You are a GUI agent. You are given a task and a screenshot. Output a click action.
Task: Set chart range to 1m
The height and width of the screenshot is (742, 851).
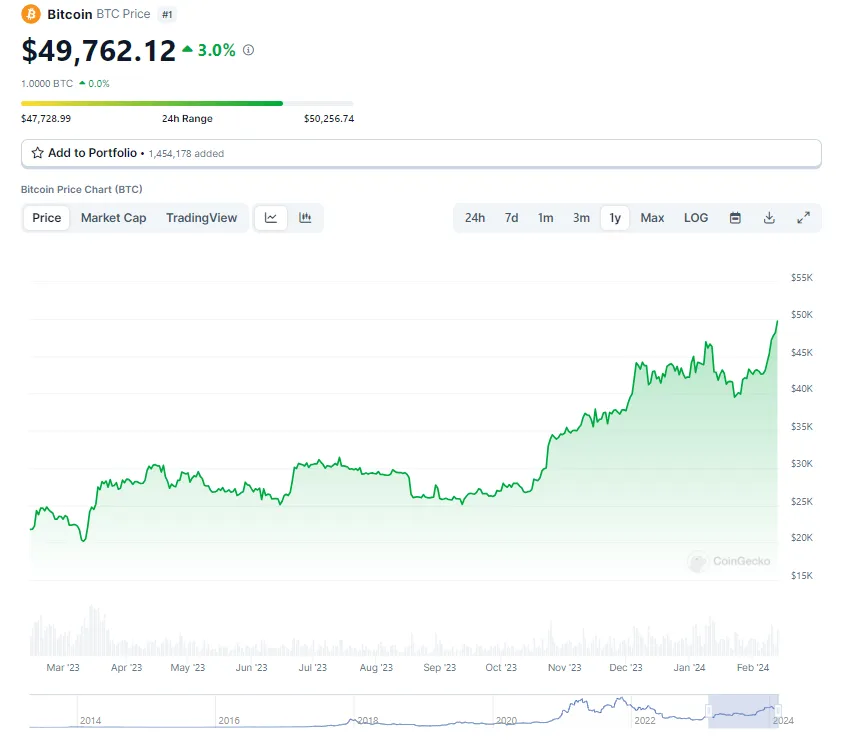tap(545, 218)
